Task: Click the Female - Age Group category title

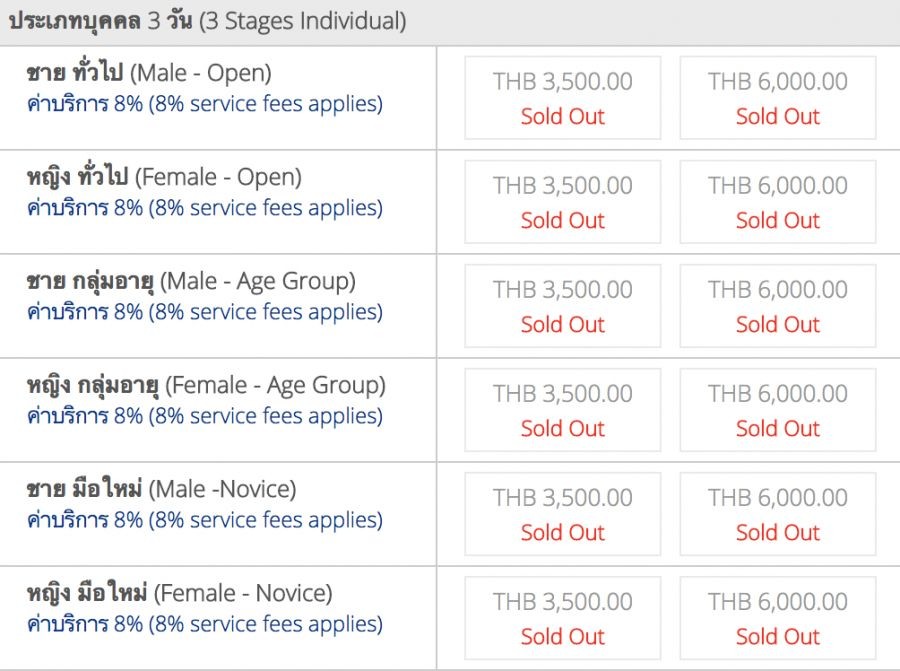Action: pos(206,386)
